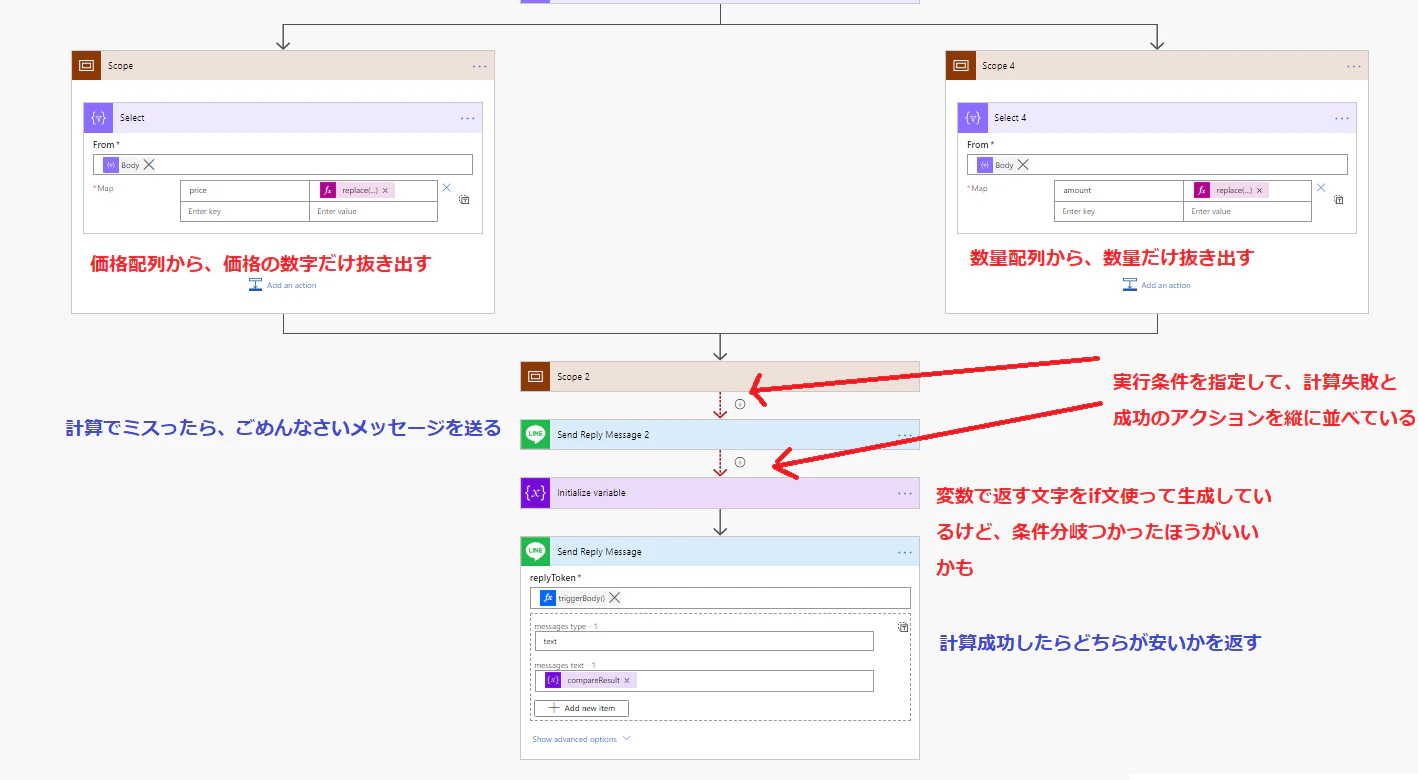View run-after info below Scope 2
The image size is (1418, 780).
(740, 405)
